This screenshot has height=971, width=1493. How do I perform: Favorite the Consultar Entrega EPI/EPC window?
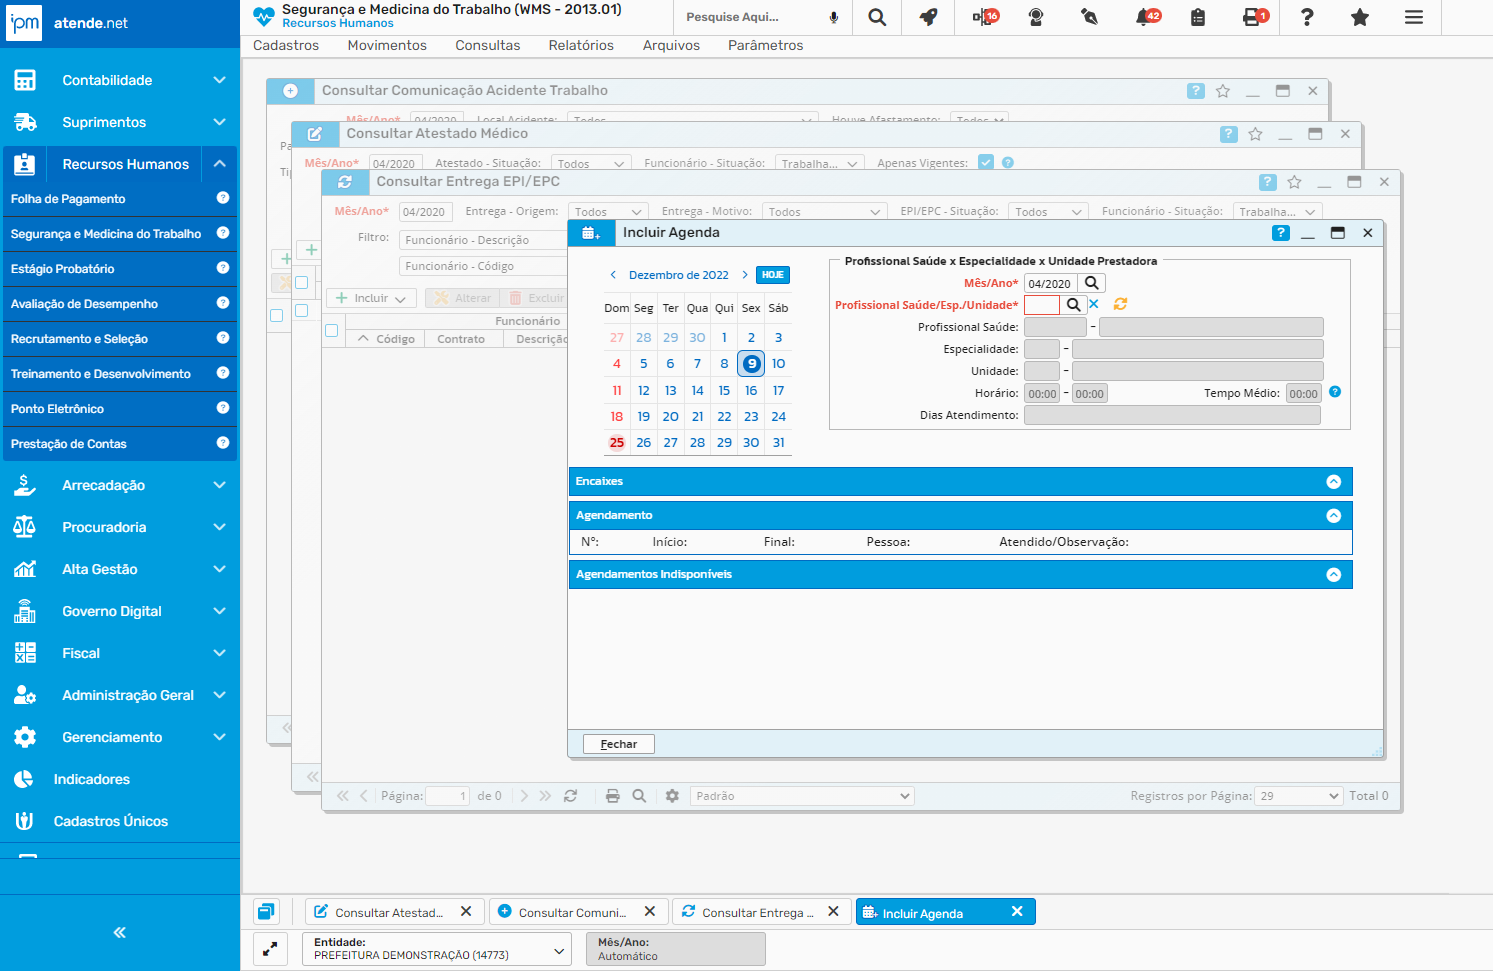1295,182
